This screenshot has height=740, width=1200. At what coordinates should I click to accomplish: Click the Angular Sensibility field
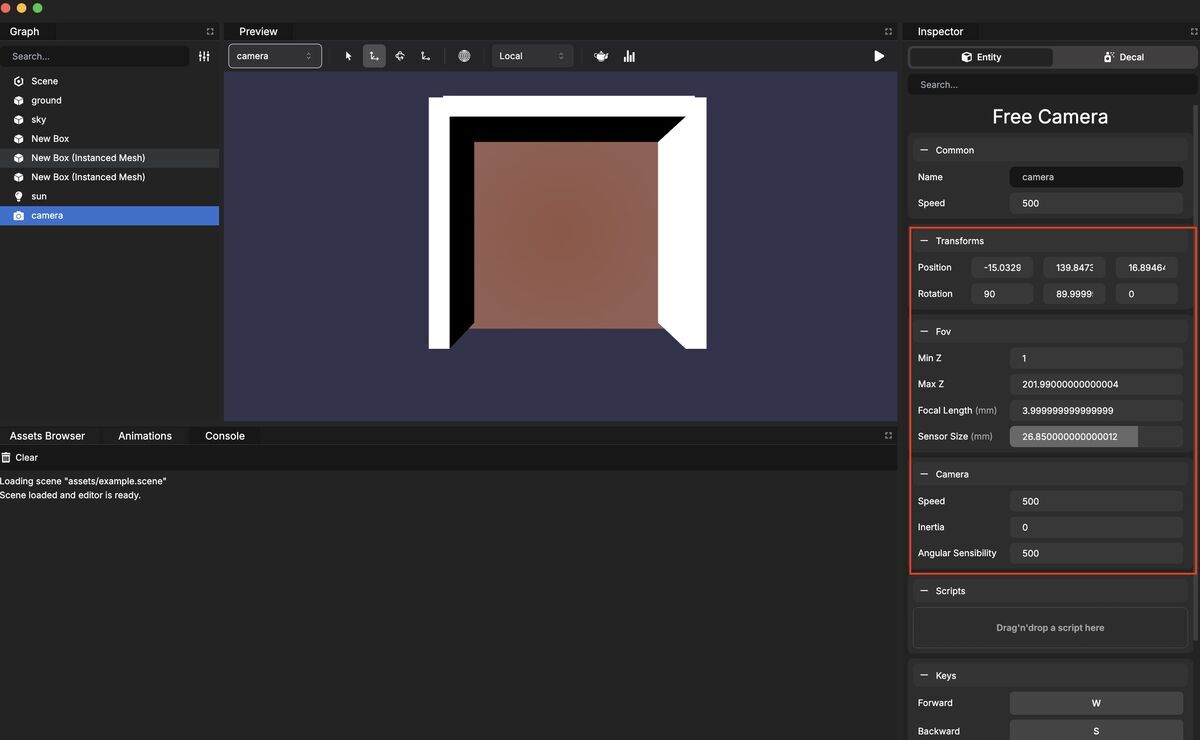pos(1096,553)
